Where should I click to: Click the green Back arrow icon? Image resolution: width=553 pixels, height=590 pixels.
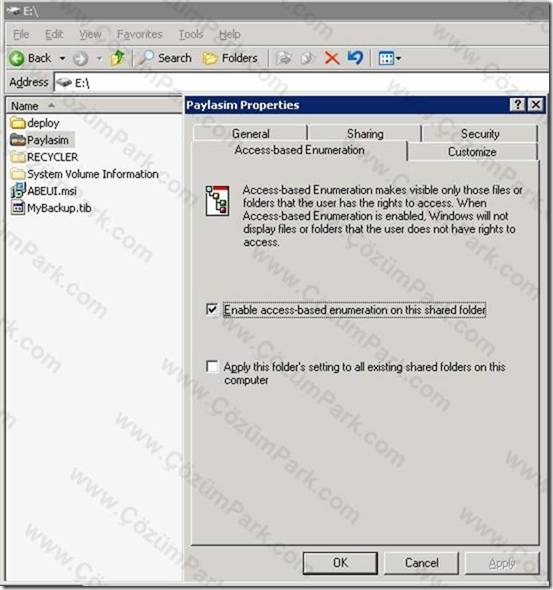(17, 58)
